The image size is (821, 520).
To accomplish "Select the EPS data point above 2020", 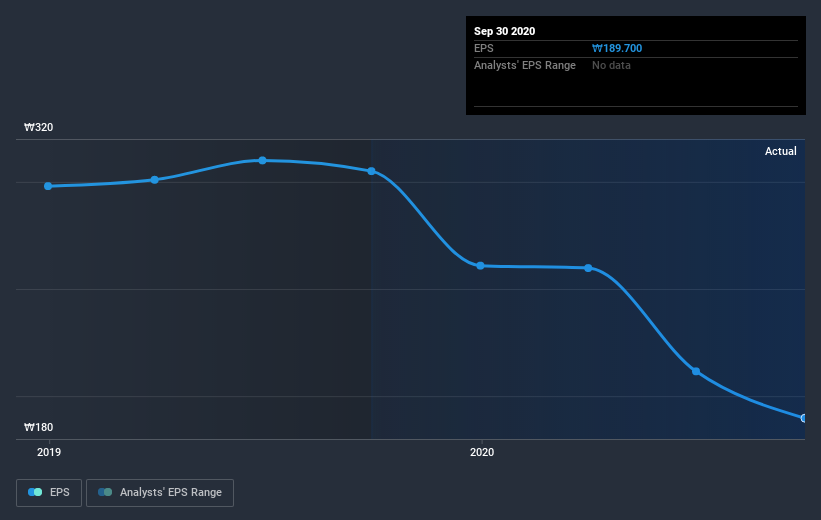I will 480,265.
